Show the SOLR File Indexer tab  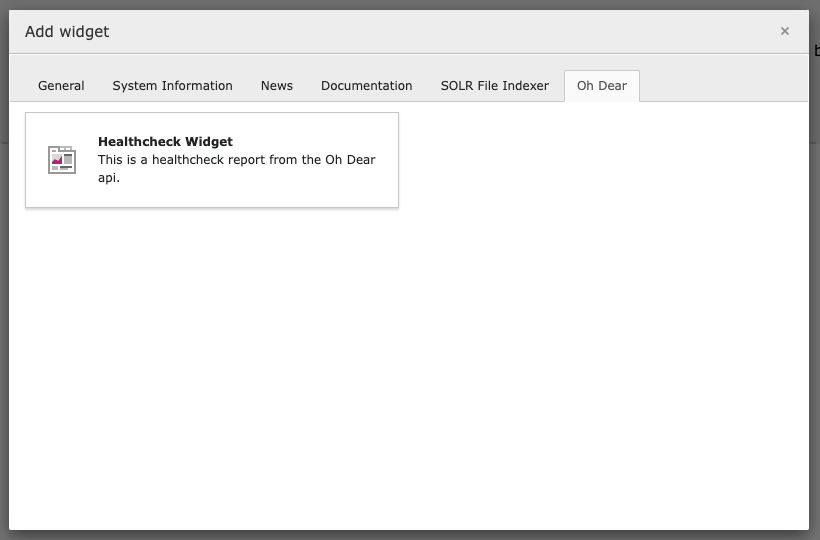click(495, 86)
